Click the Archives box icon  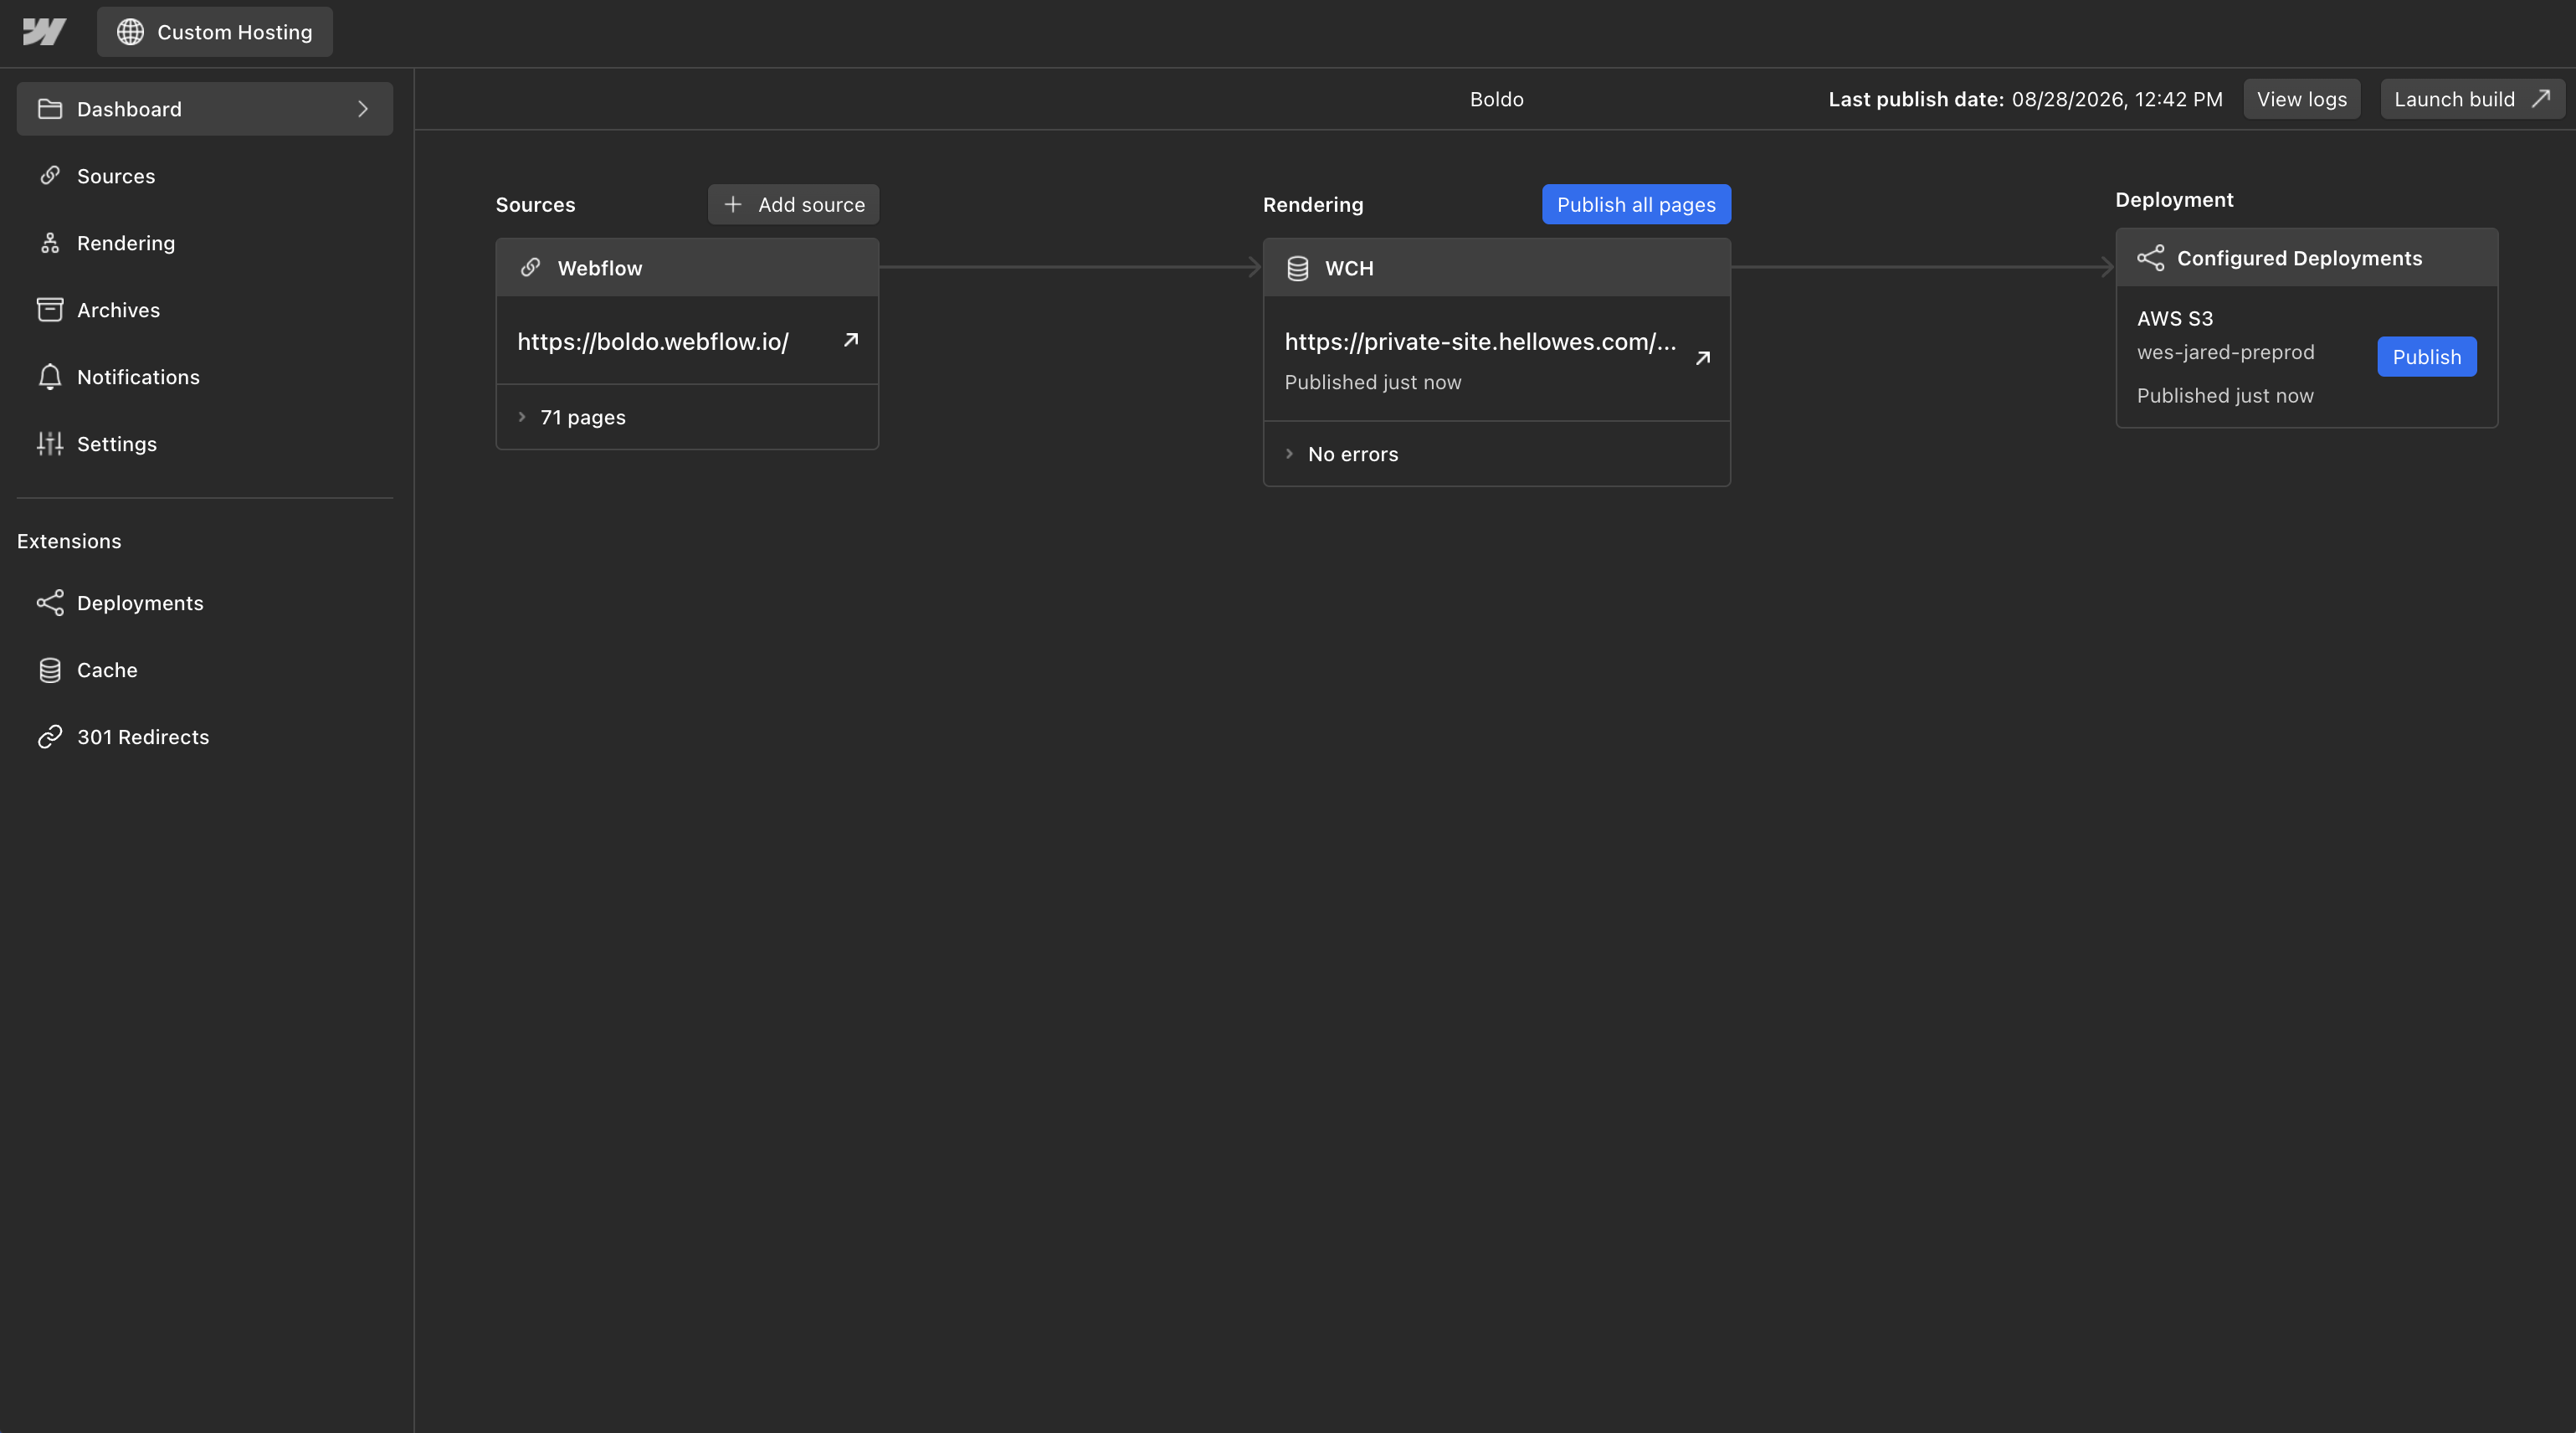click(50, 310)
